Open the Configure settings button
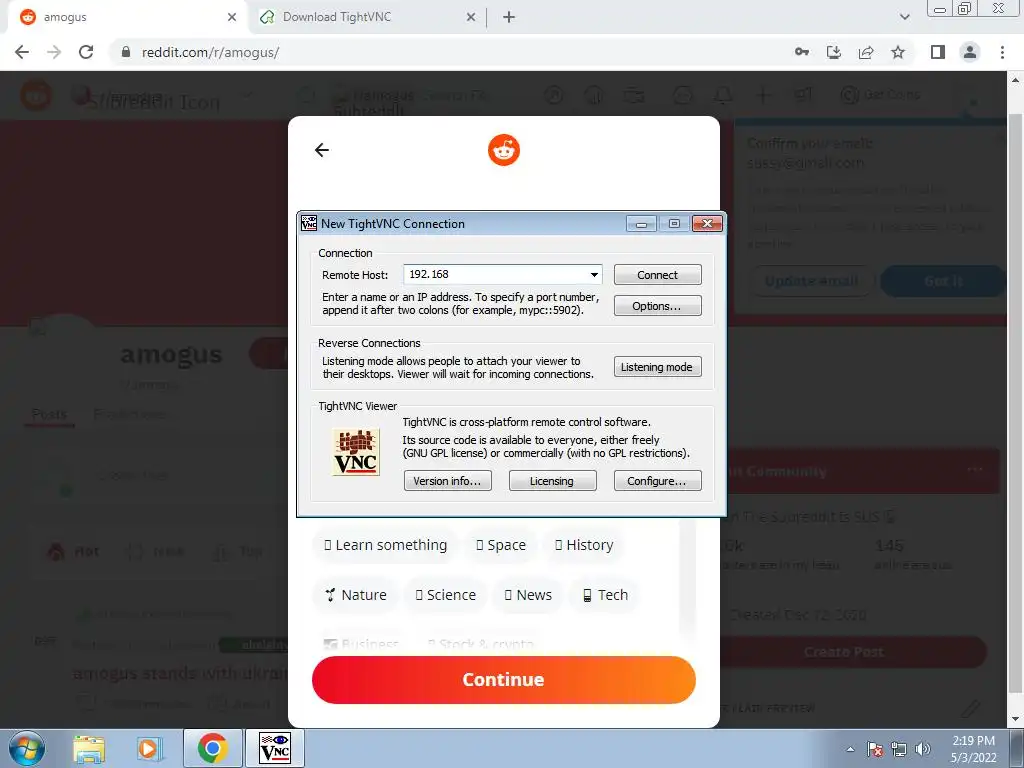 (658, 481)
